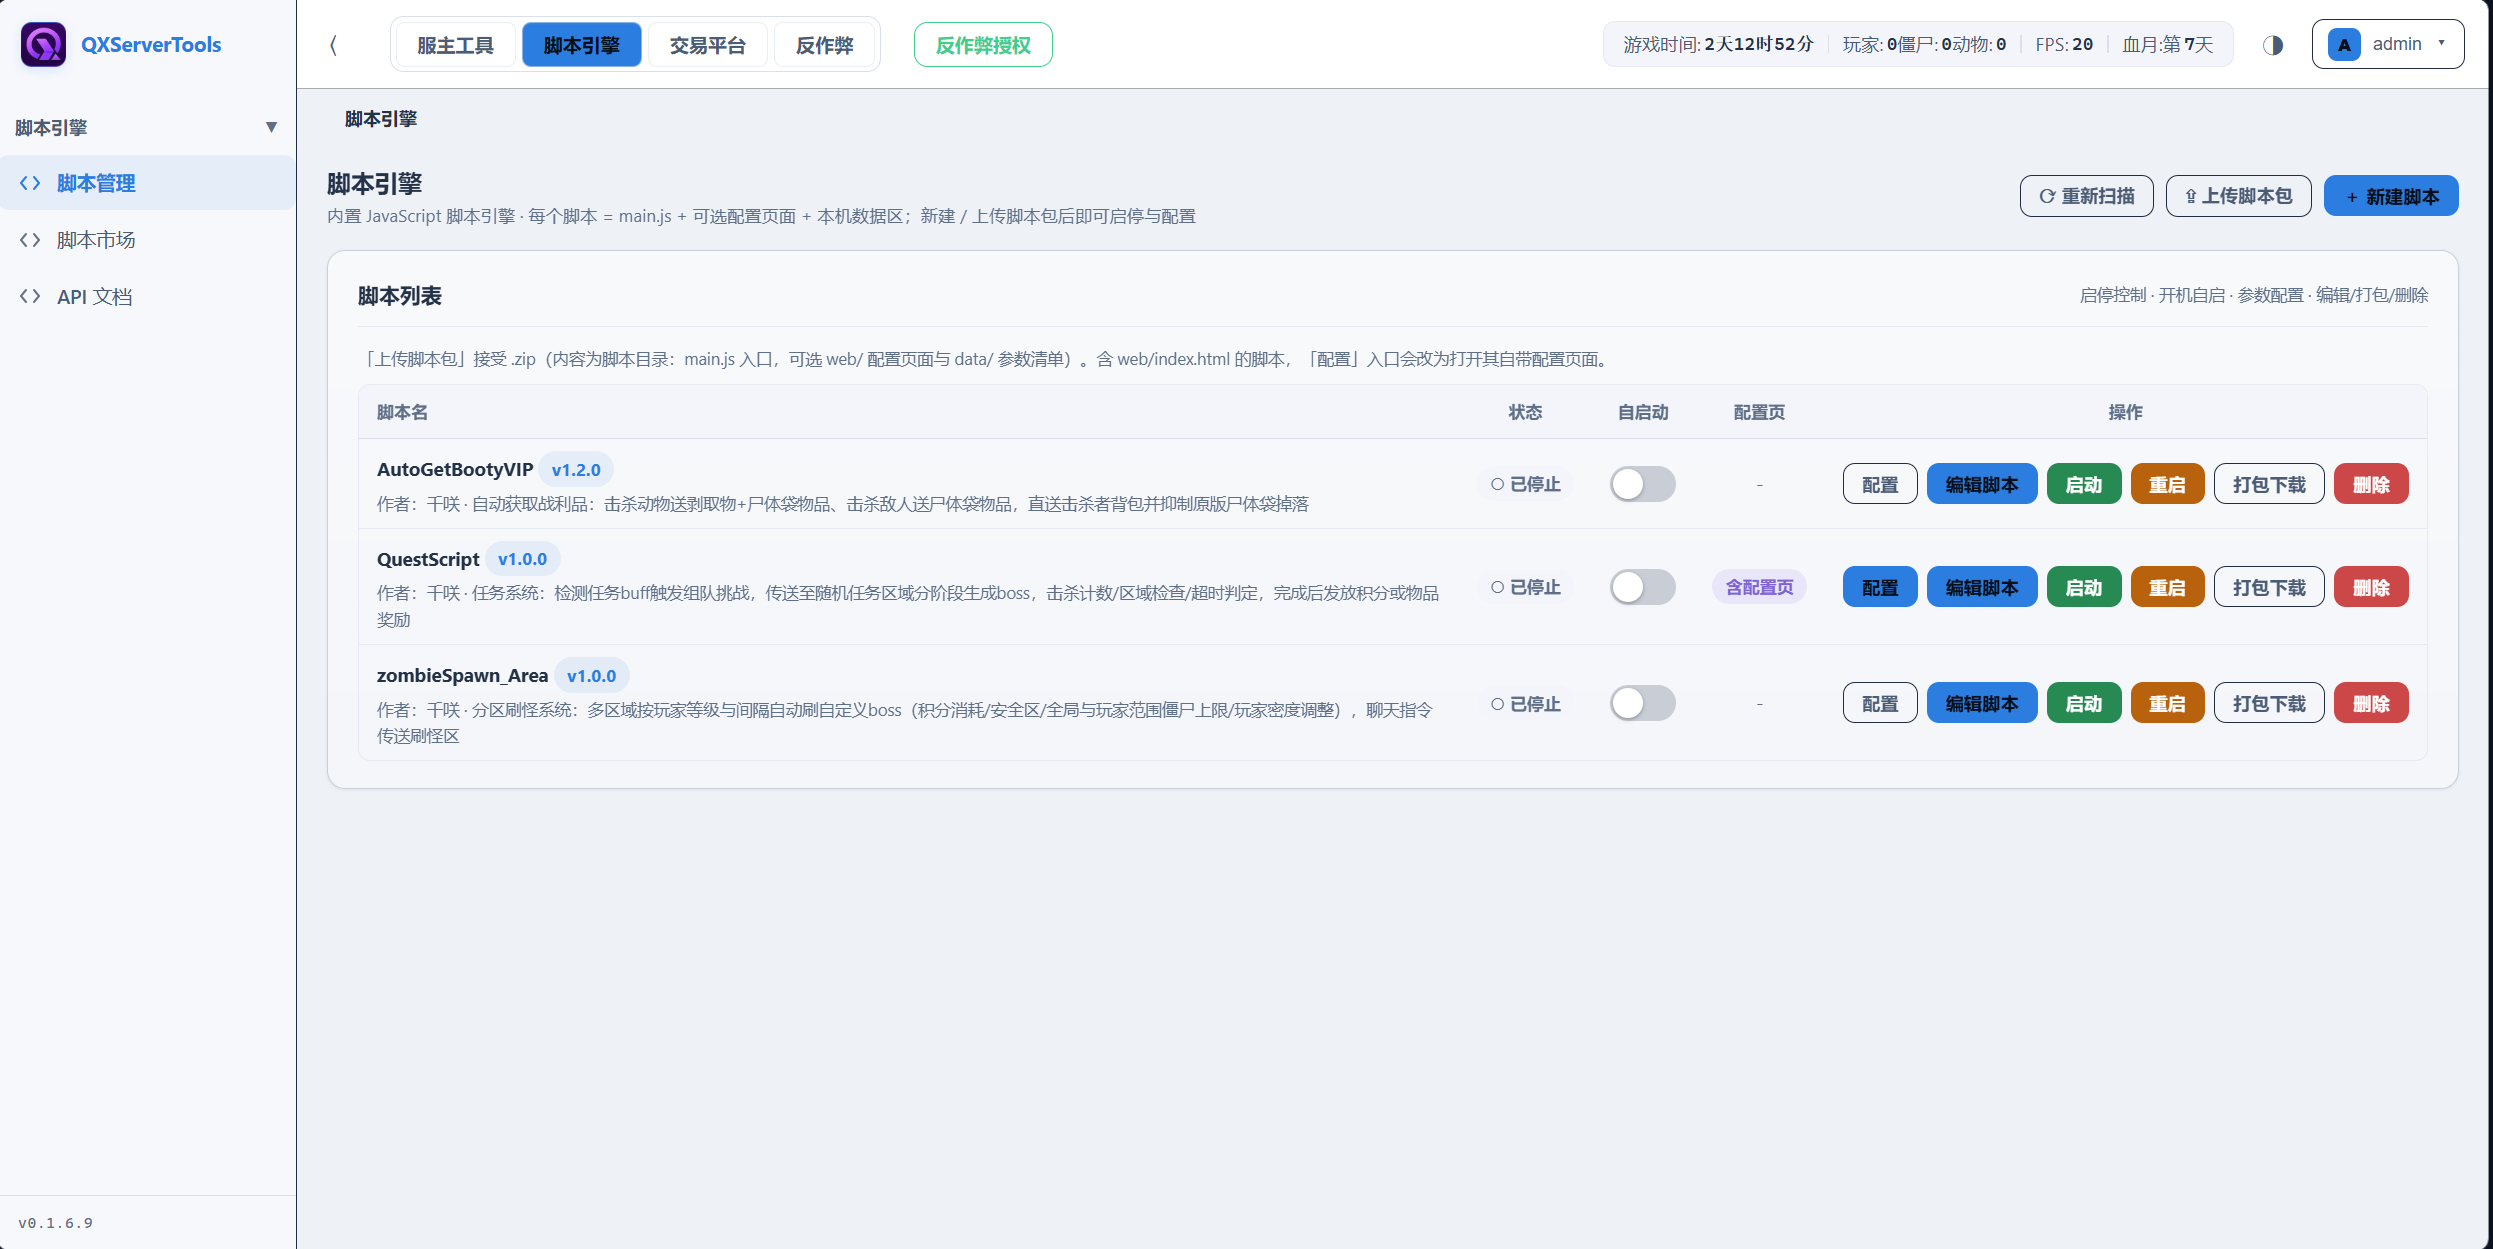Image resolution: width=2493 pixels, height=1249 pixels.
Task: Restart the QuestScript script
Action: (x=2167, y=587)
